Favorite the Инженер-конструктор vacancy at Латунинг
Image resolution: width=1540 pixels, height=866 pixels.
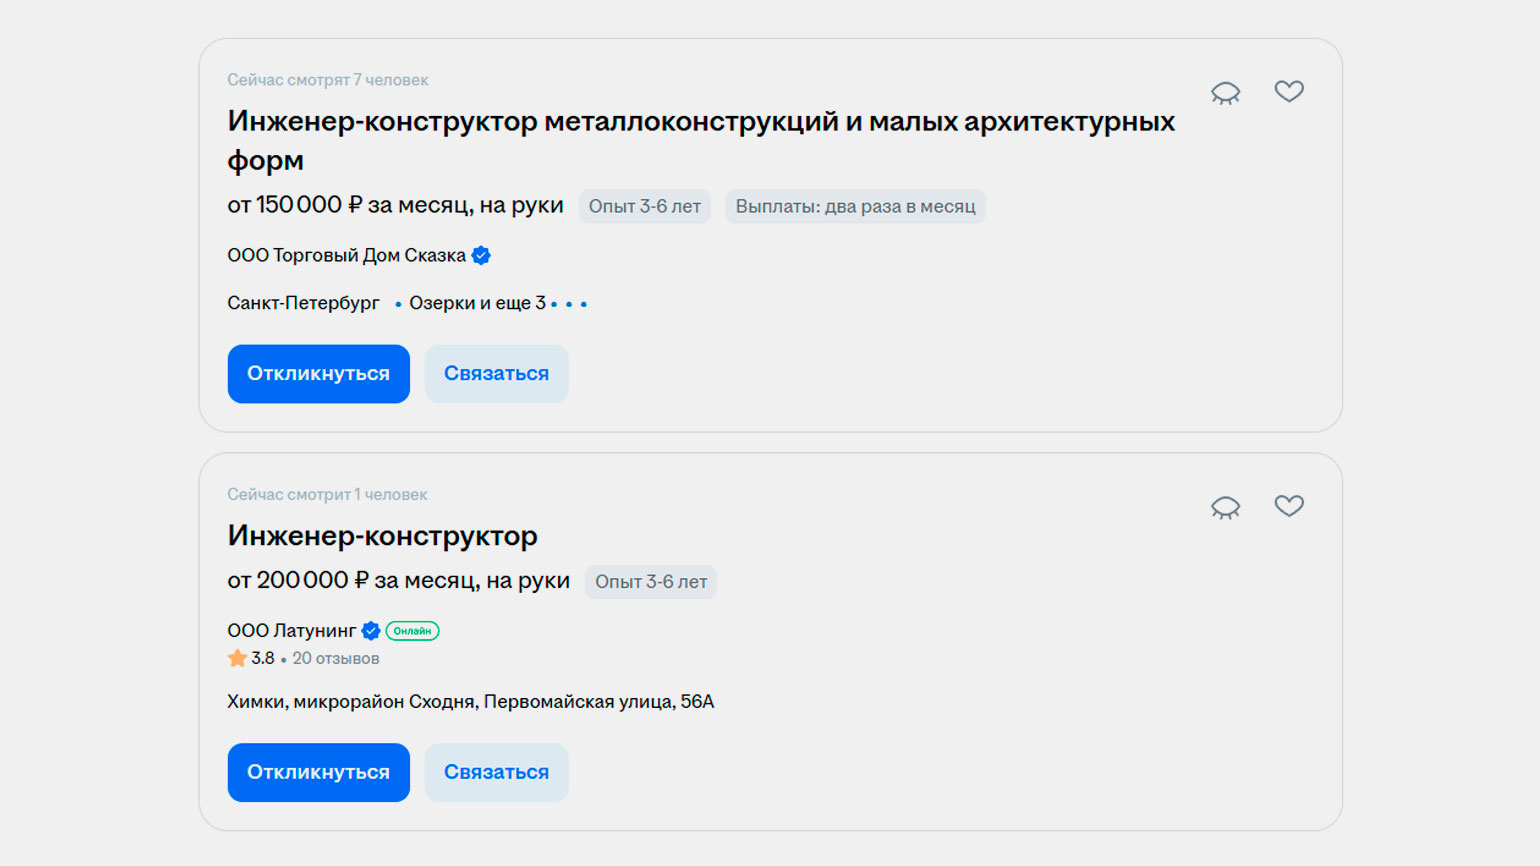coord(1289,506)
